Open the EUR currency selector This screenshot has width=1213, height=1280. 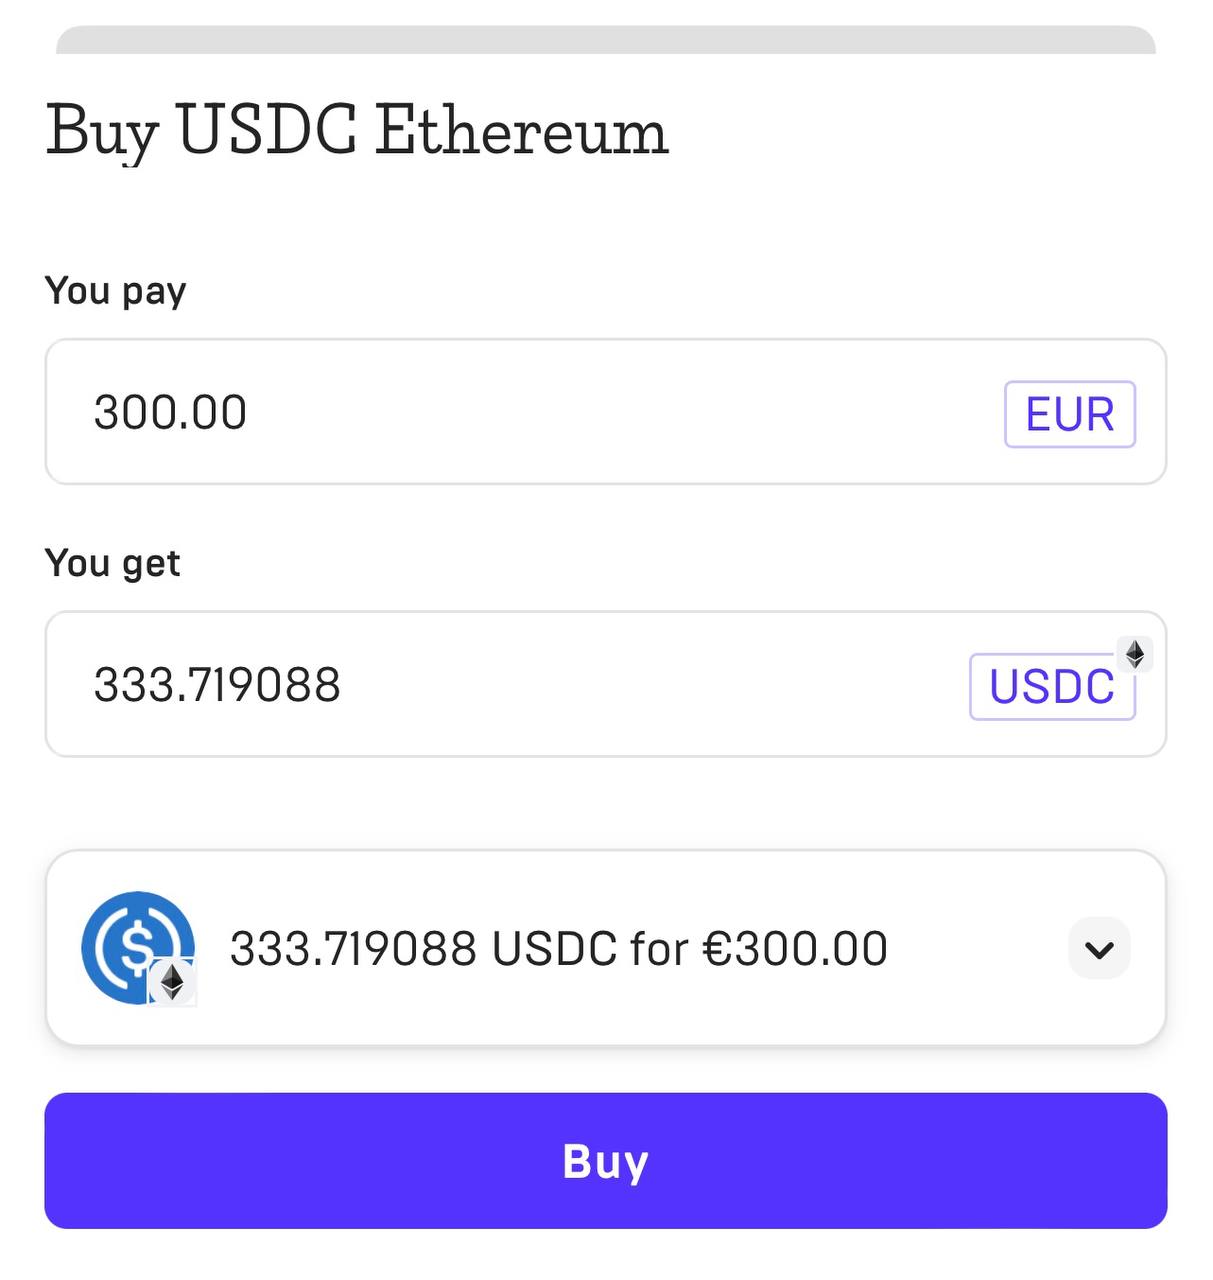[x=1070, y=414]
